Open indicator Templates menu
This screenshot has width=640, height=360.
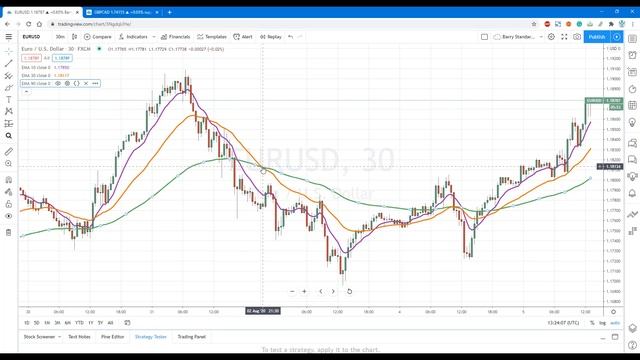[212, 37]
